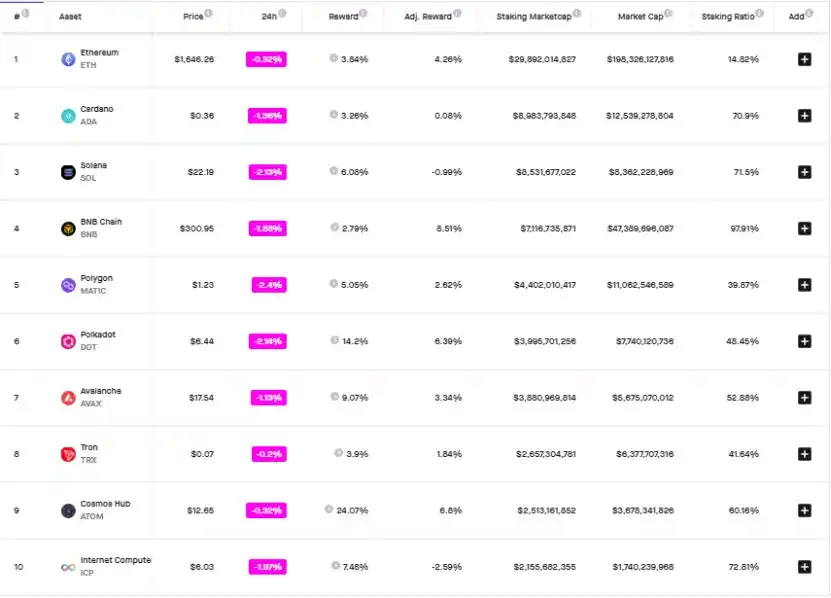The width and height of the screenshot is (831, 598).
Task: Open info icon beside 24h header
Action: (x=282, y=13)
